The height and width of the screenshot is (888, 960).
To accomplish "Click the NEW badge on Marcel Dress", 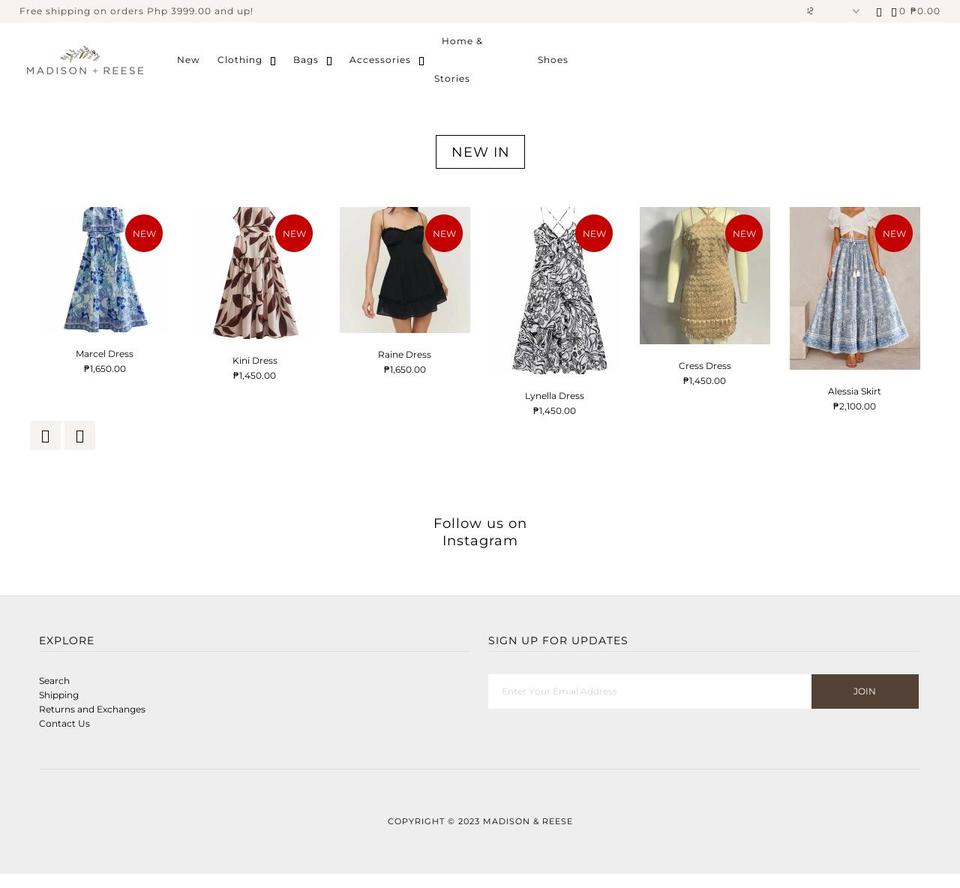I will point(144,233).
